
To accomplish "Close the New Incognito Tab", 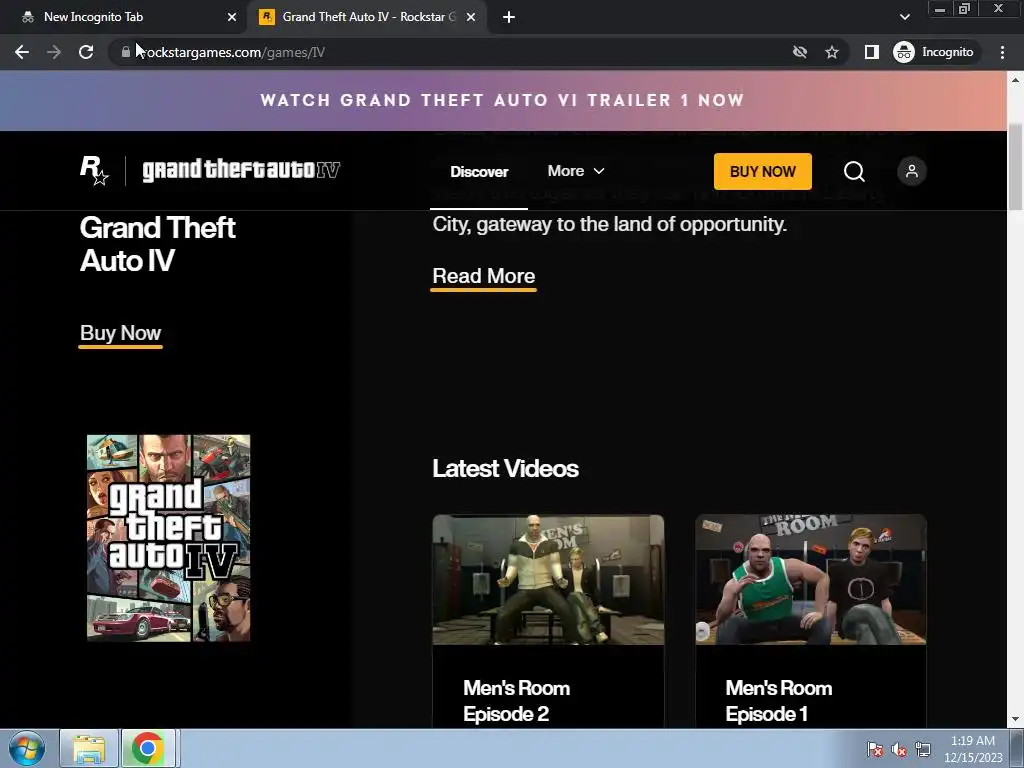I will [232, 17].
